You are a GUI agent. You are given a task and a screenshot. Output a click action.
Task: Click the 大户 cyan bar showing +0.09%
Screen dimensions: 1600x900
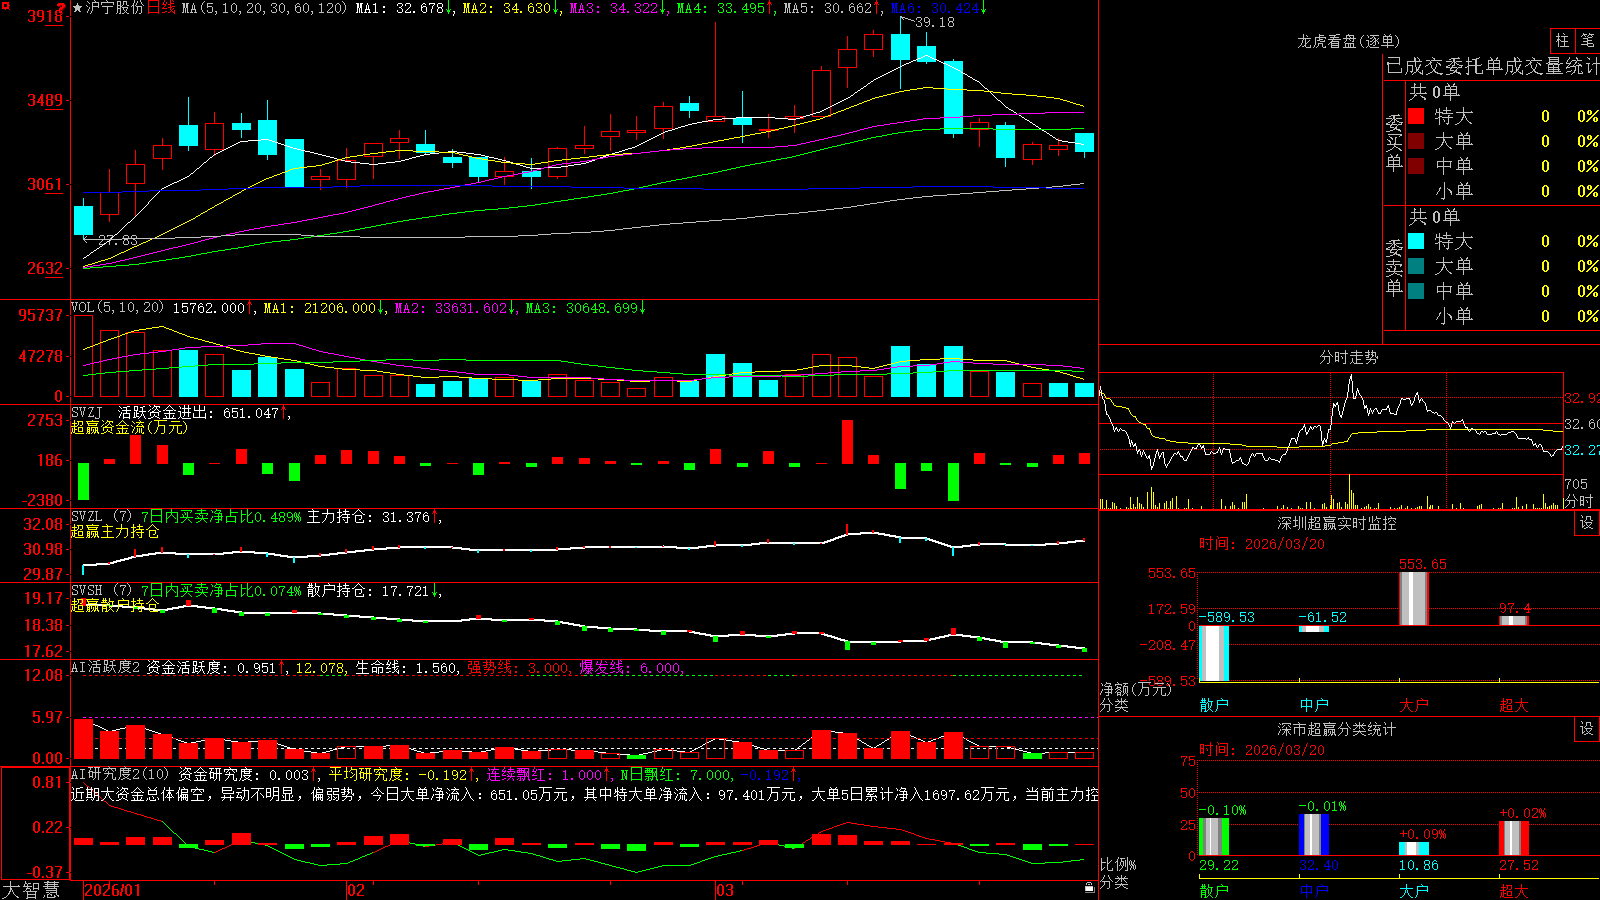click(1414, 849)
